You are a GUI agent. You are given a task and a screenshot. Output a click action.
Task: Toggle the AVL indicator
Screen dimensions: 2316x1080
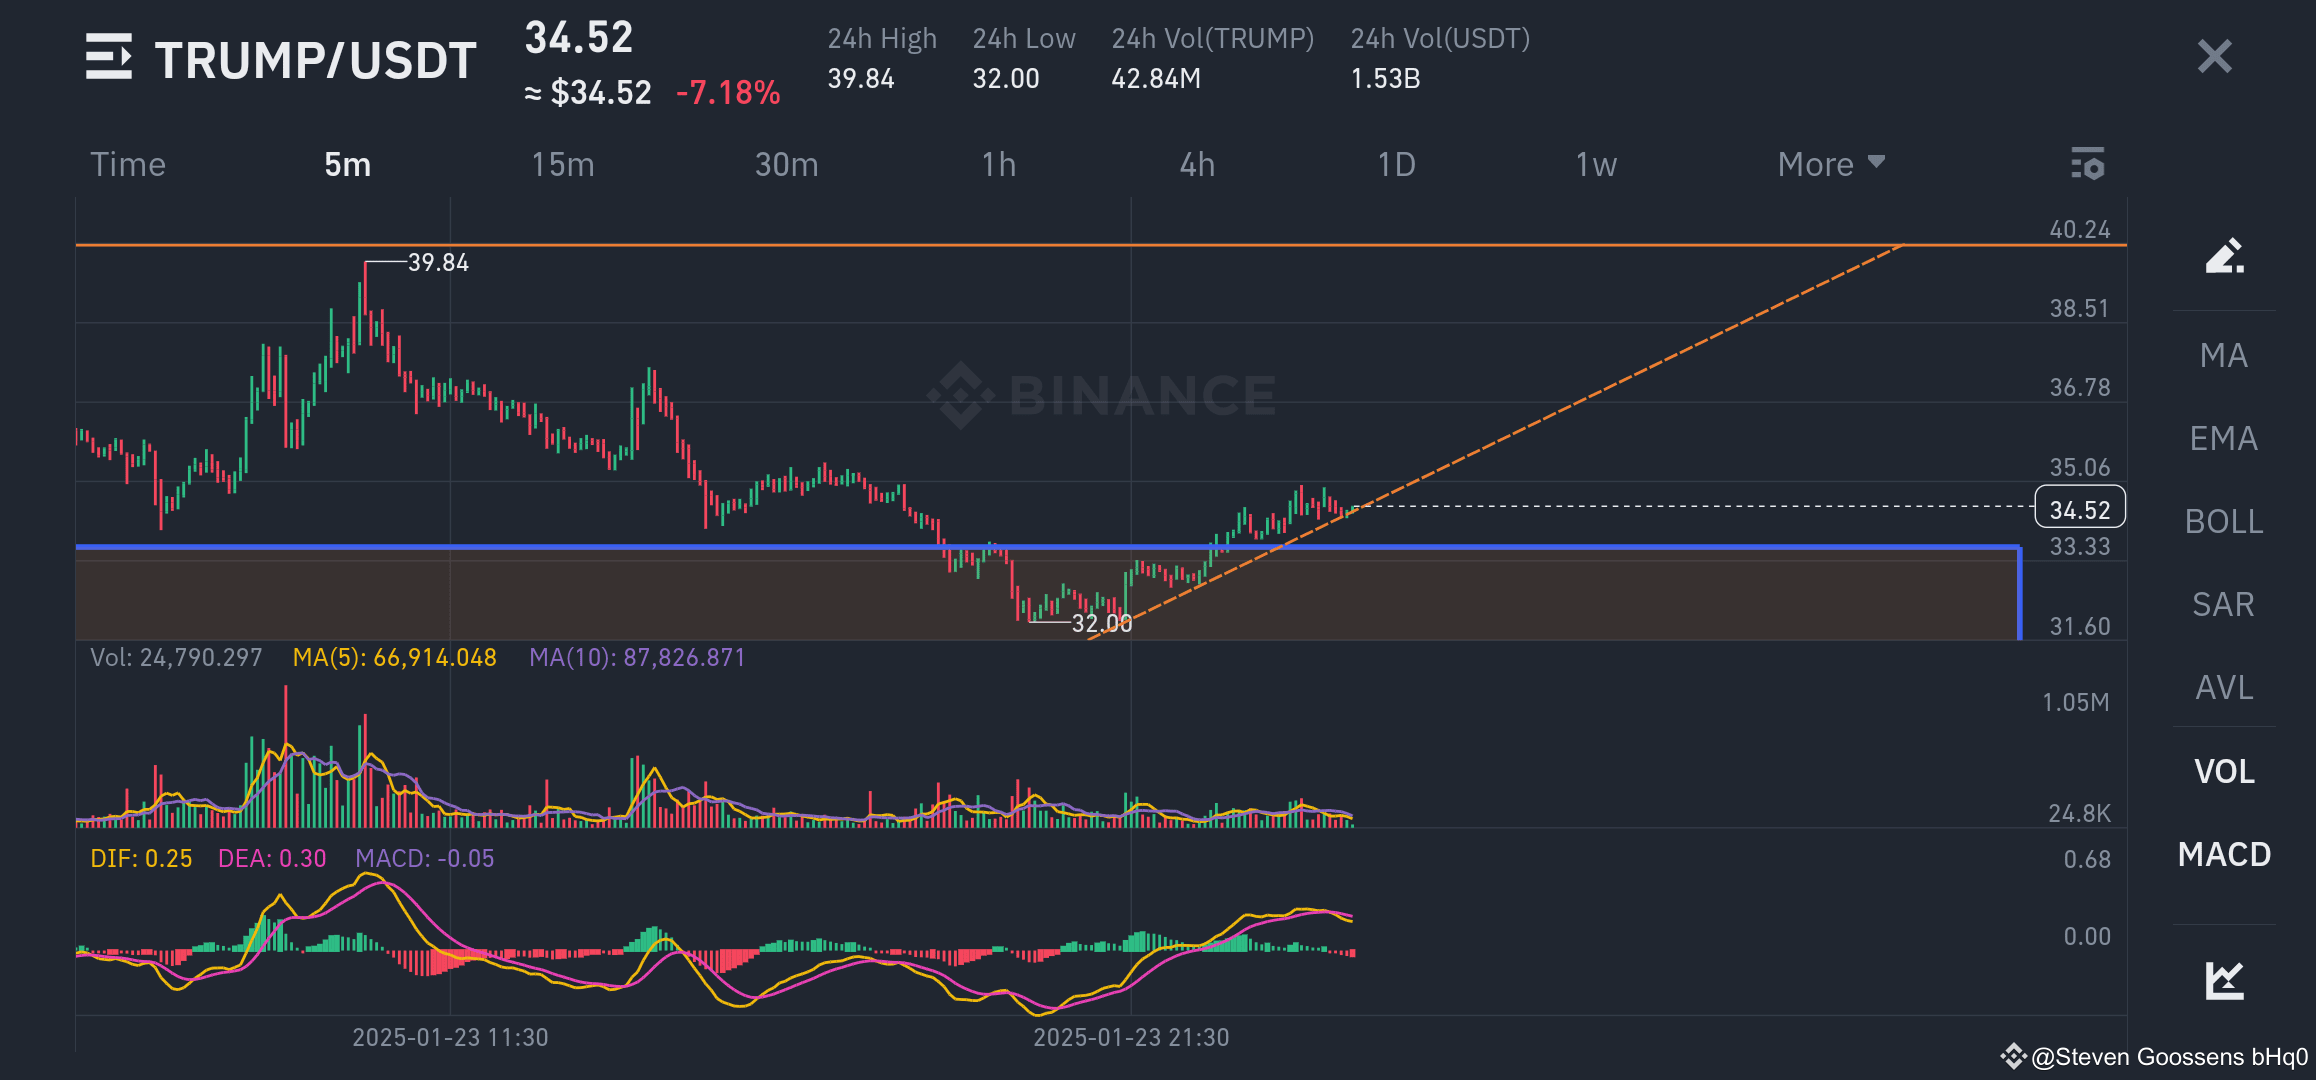click(2223, 687)
